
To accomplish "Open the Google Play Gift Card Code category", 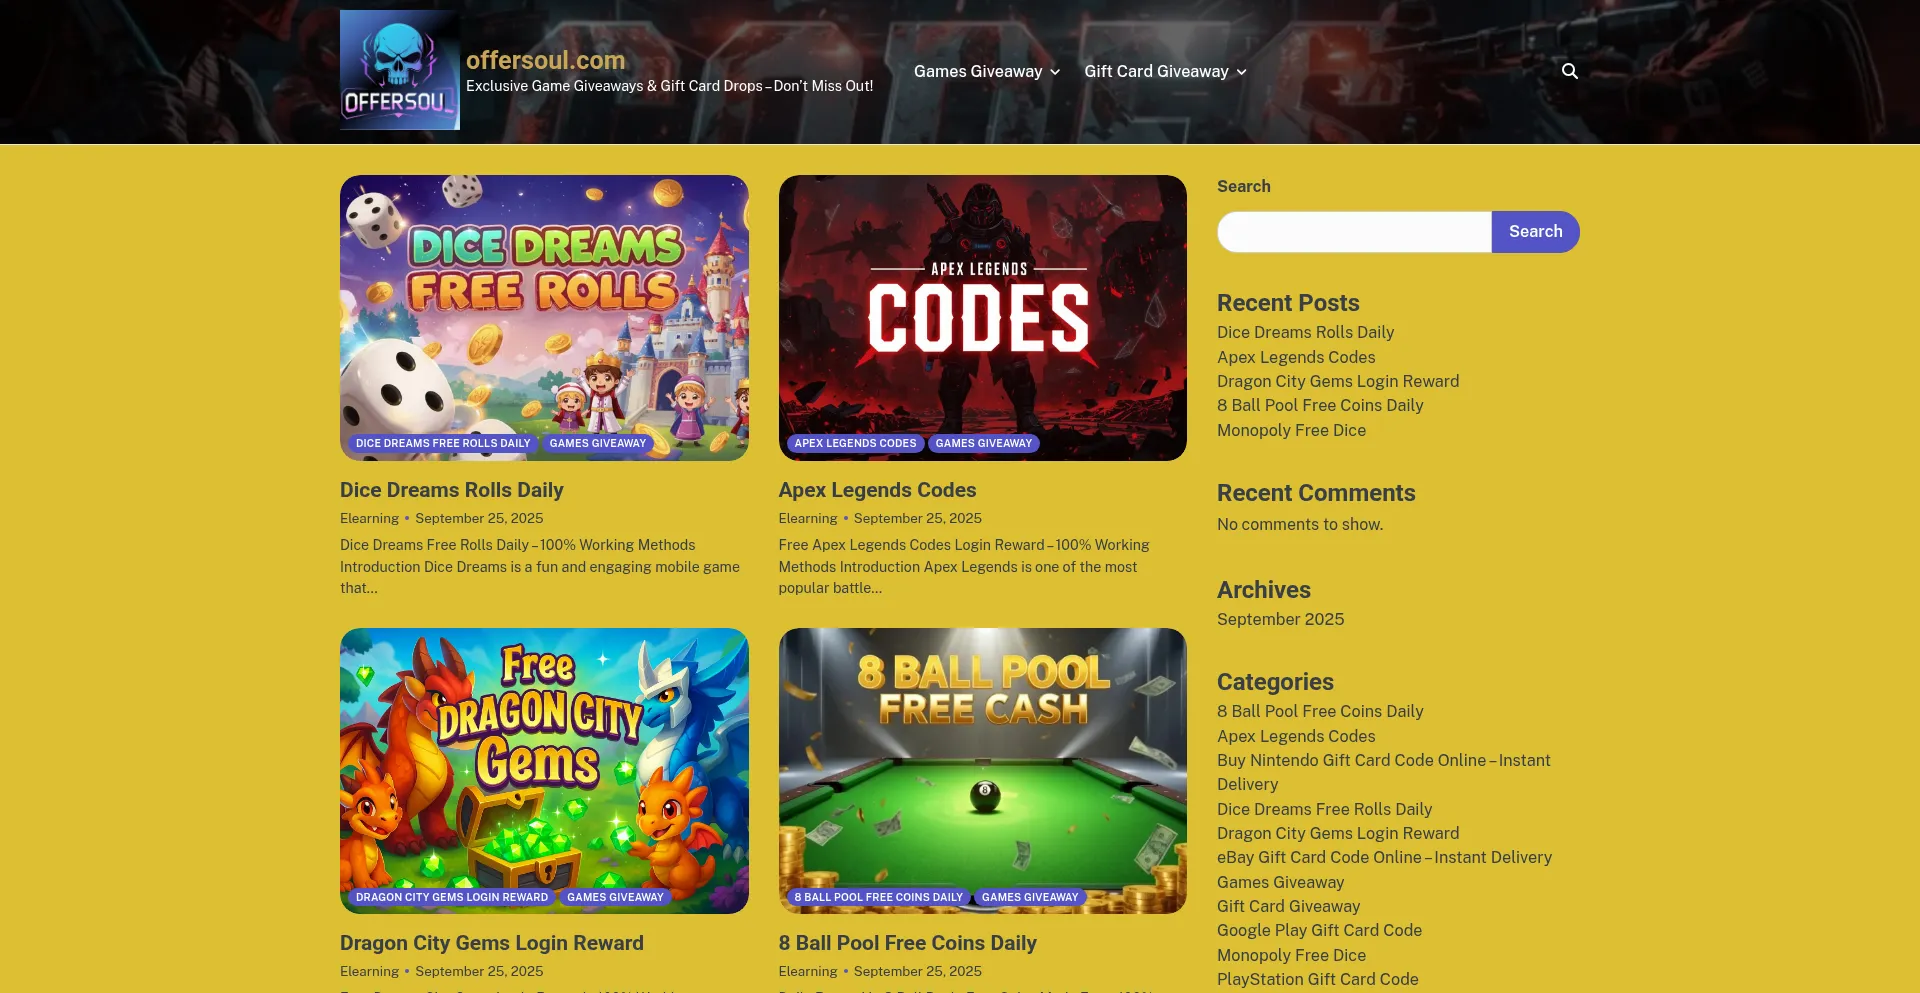I will (x=1319, y=930).
